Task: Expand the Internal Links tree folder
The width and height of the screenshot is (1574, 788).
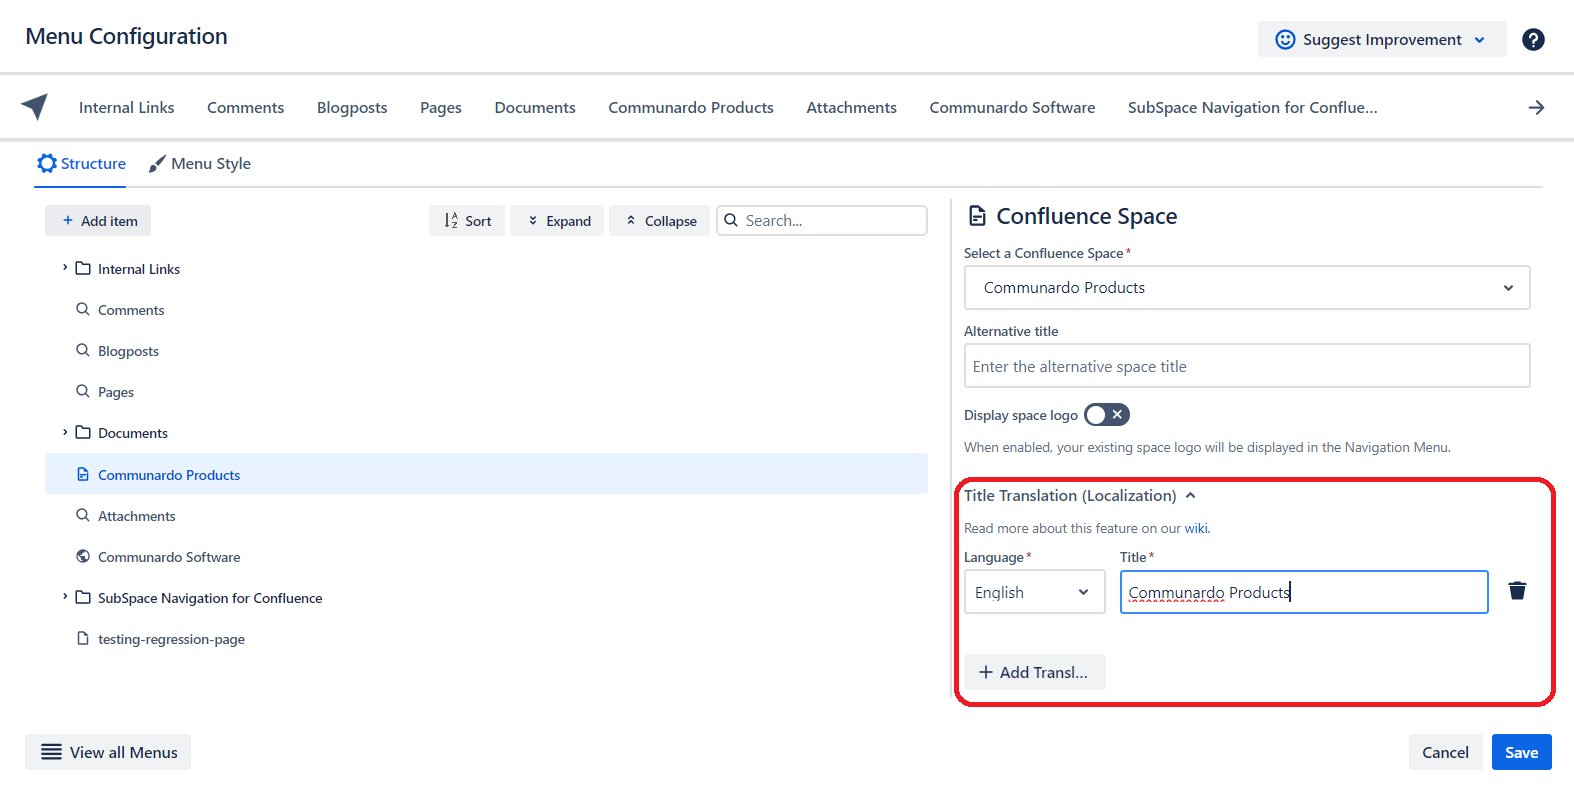Action: [x=65, y=268]
